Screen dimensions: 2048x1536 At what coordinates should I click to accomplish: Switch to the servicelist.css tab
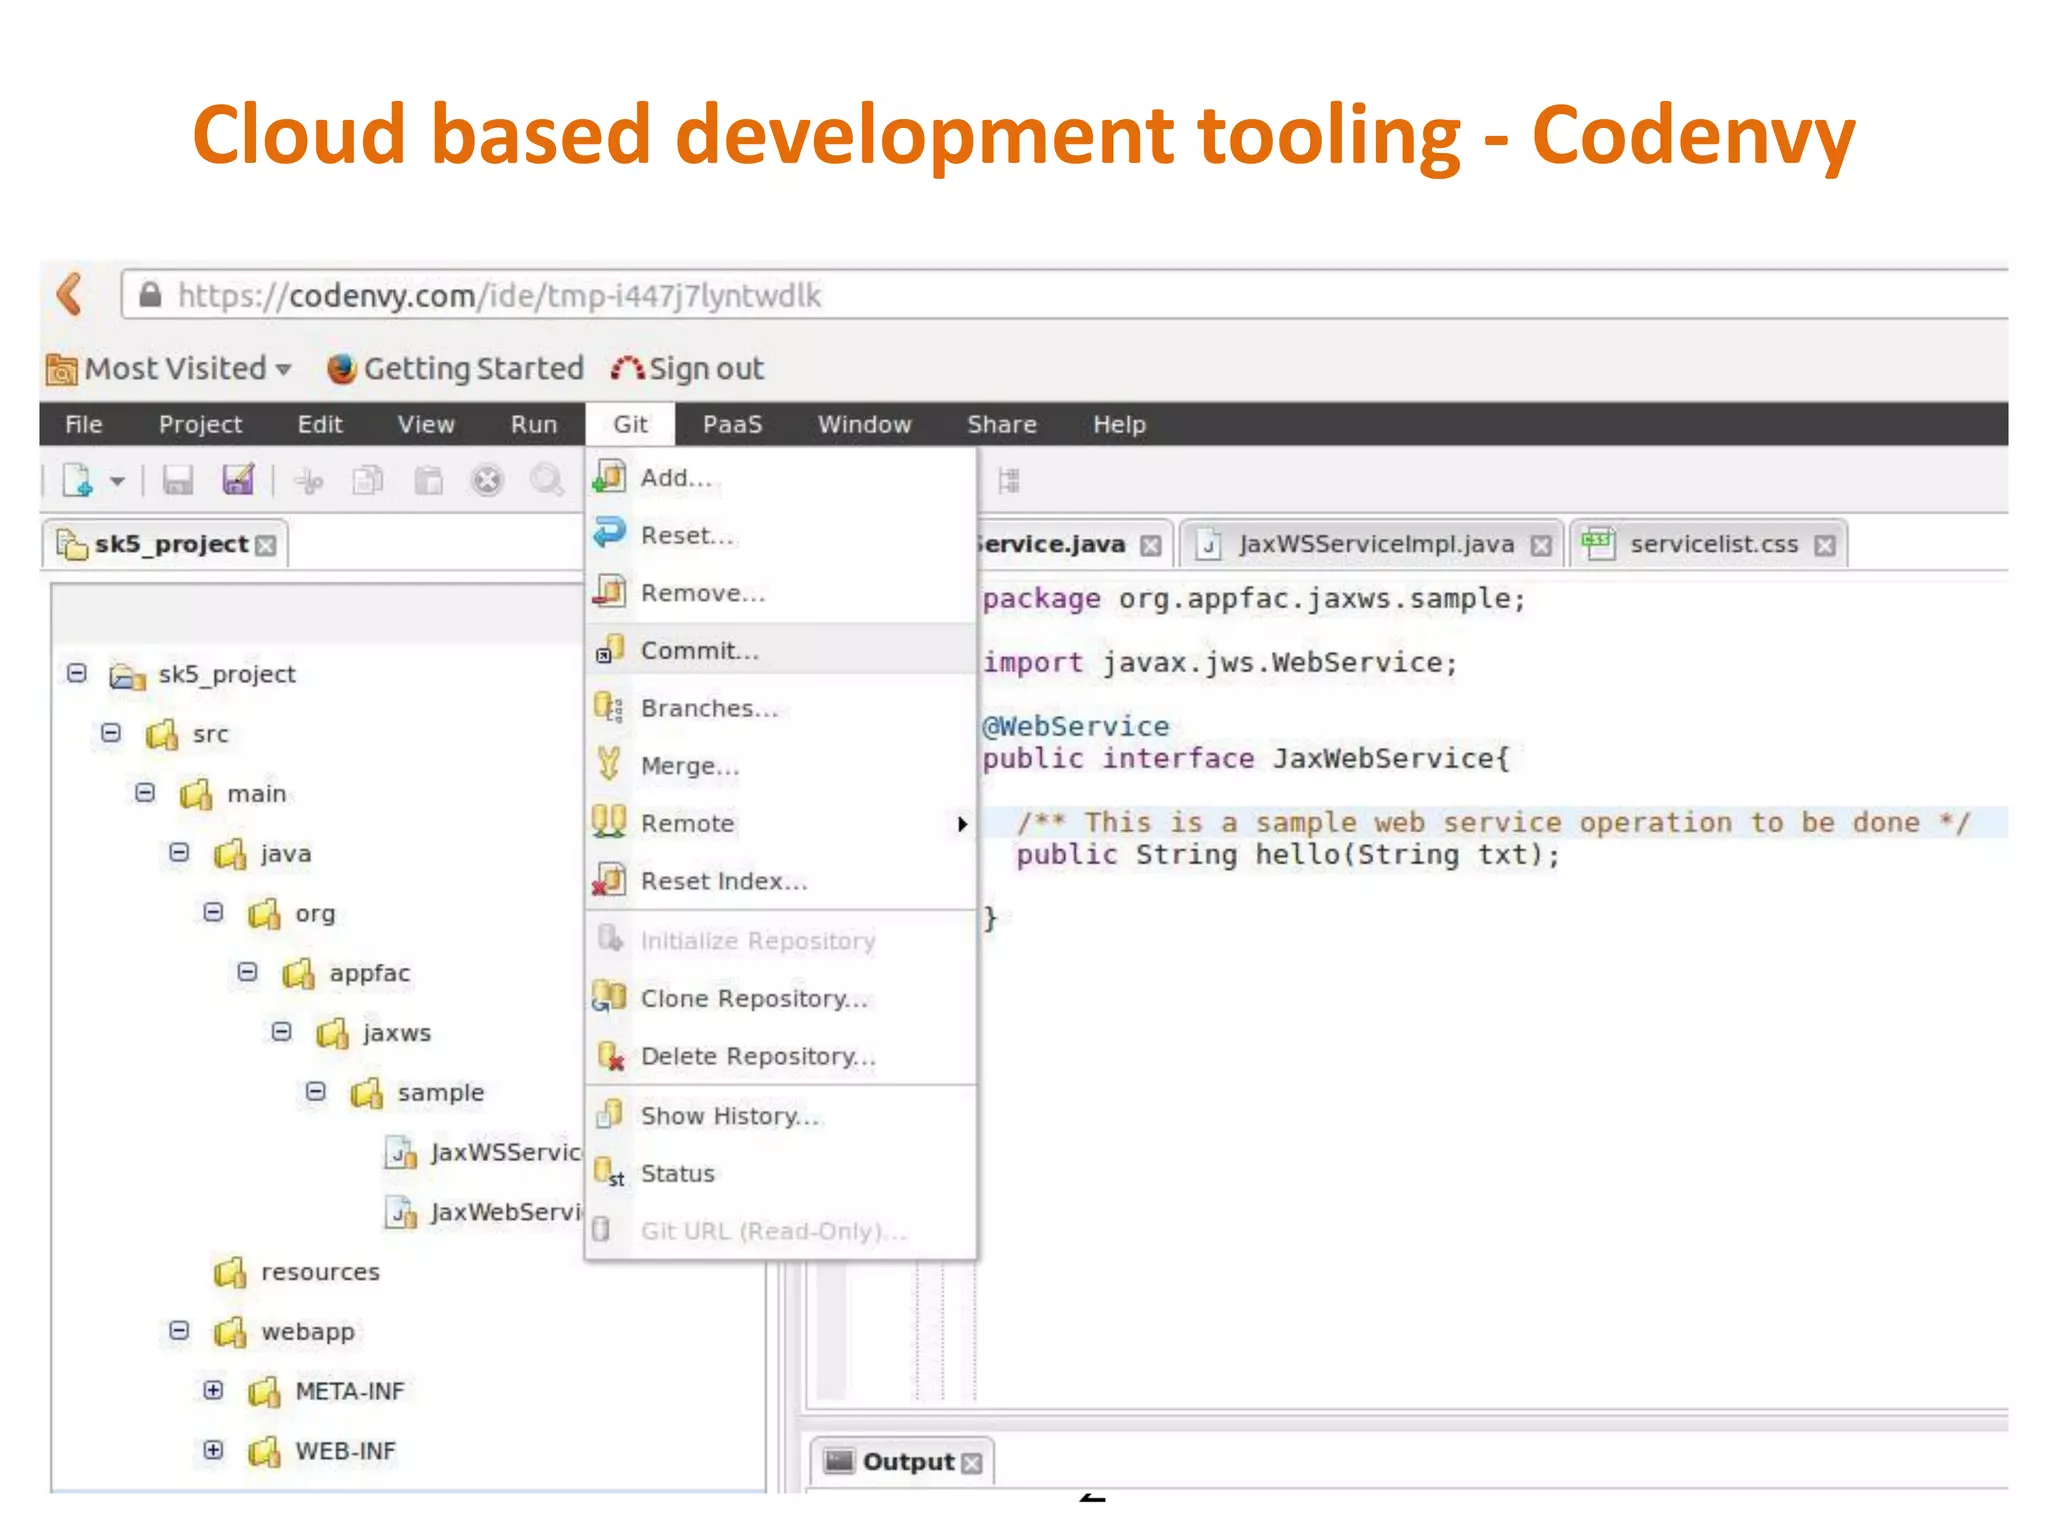pyautogui.click(x=1711, y=544)
